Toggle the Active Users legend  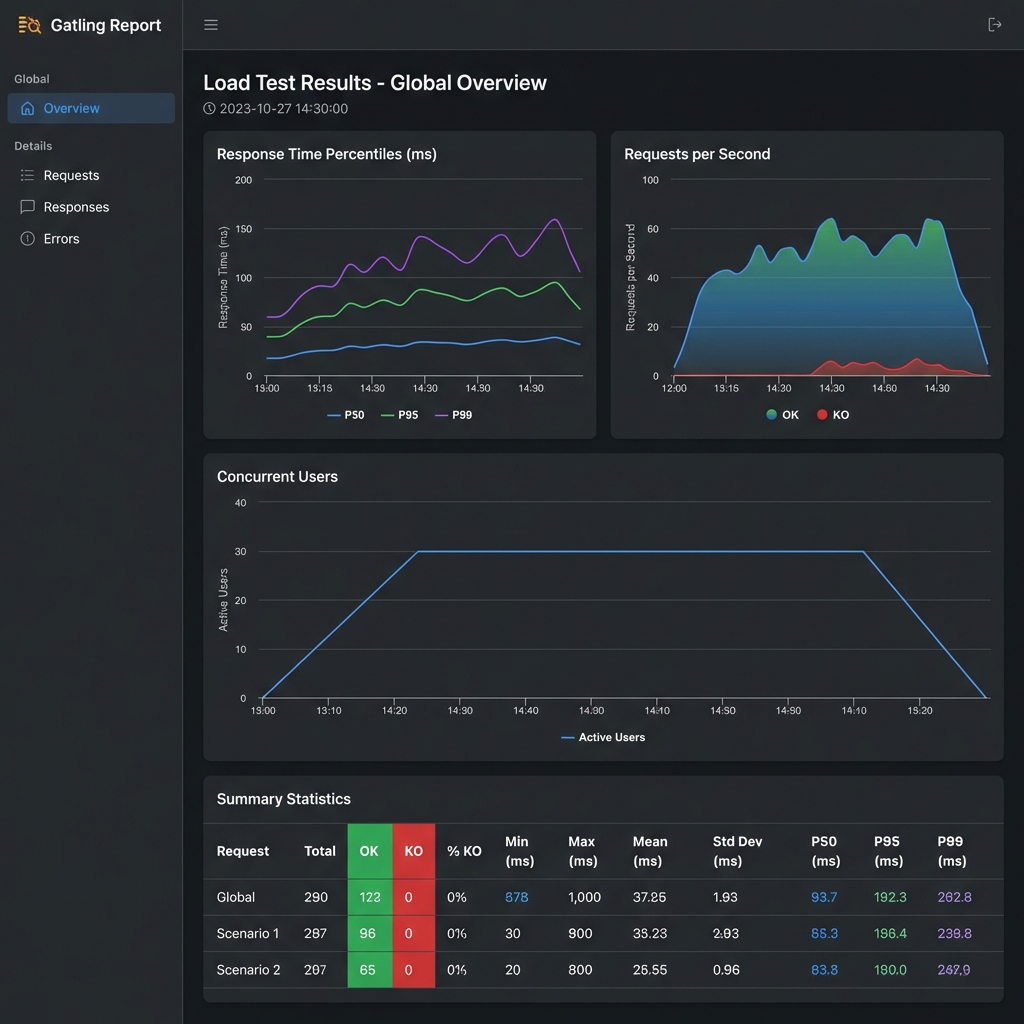pyautogui.click(x=602, y=737)
